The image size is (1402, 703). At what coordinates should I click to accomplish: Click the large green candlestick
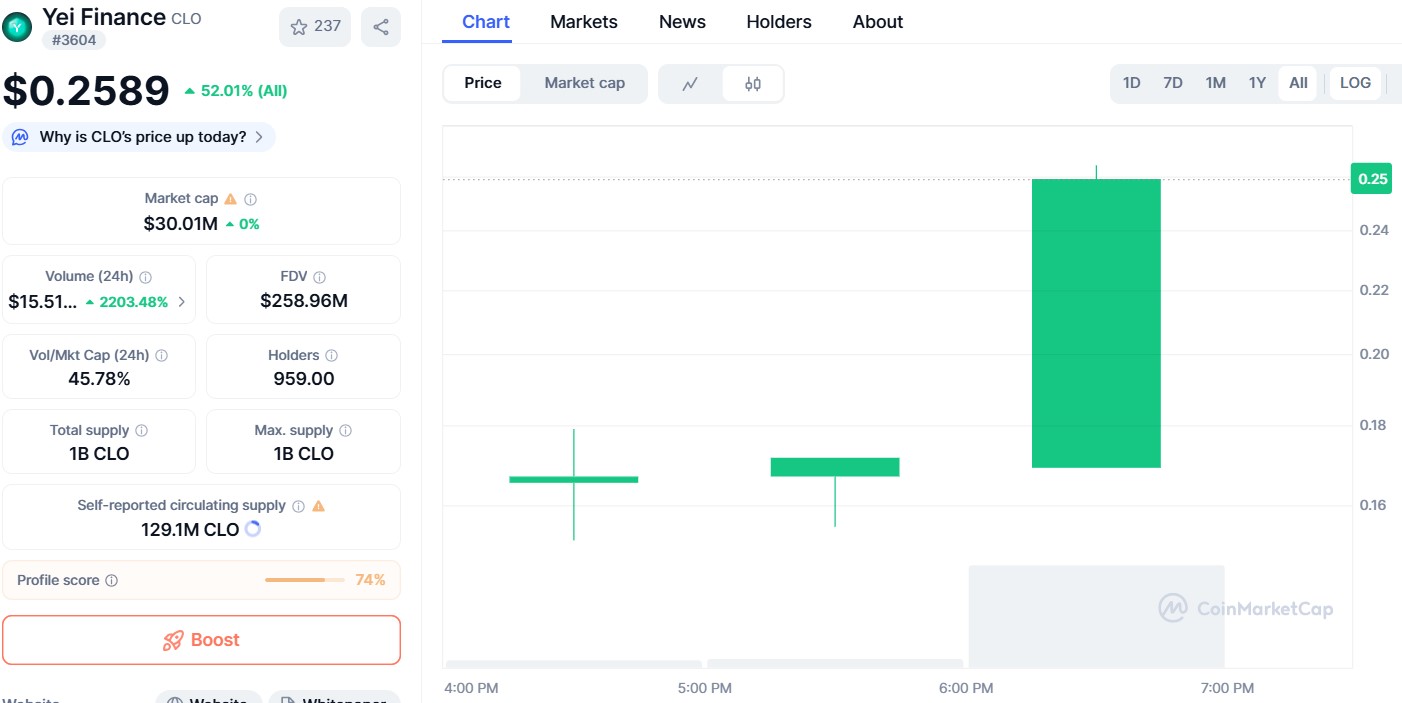click(1096, 323)
